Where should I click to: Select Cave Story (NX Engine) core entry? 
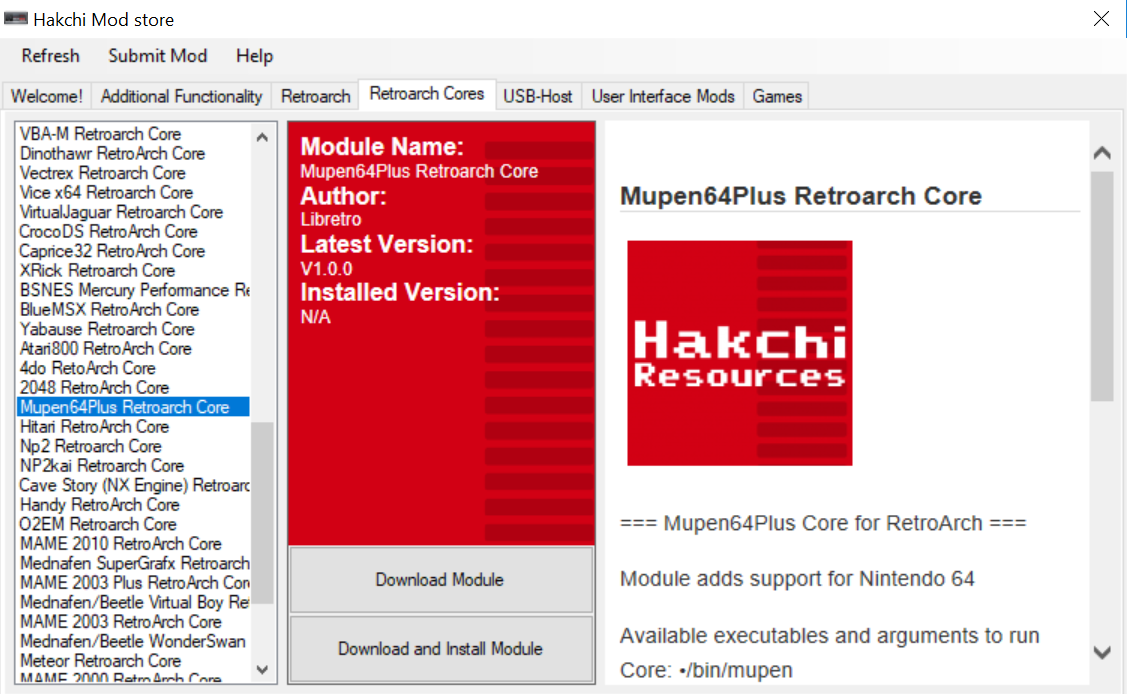coord(134,485)
